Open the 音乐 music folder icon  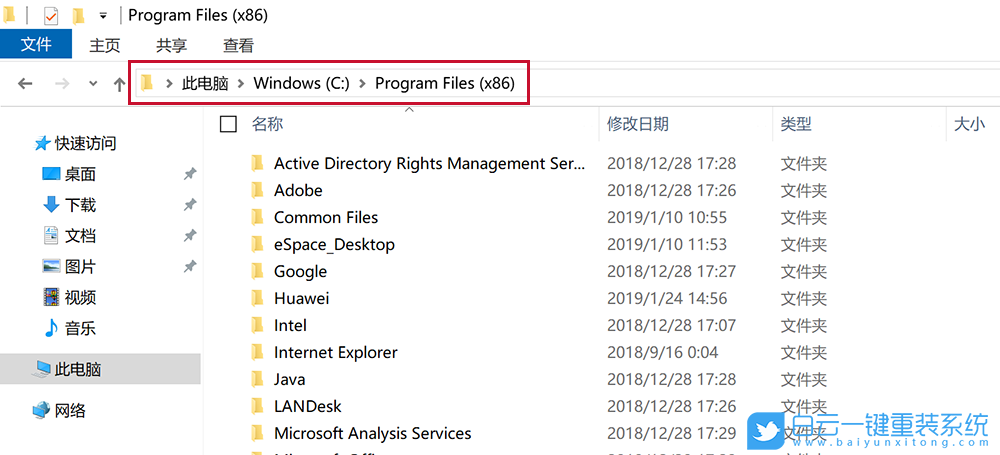click(52, 328)
